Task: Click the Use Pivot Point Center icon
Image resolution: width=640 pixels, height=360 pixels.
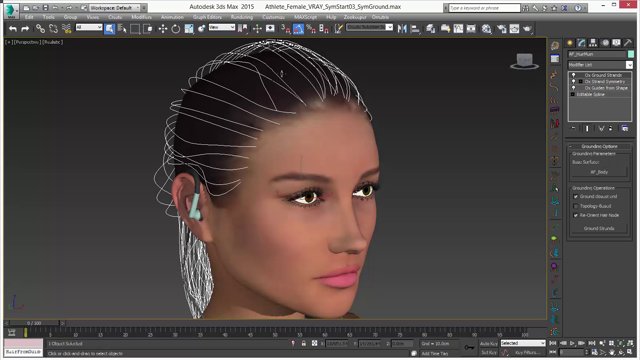Action: 242,29
